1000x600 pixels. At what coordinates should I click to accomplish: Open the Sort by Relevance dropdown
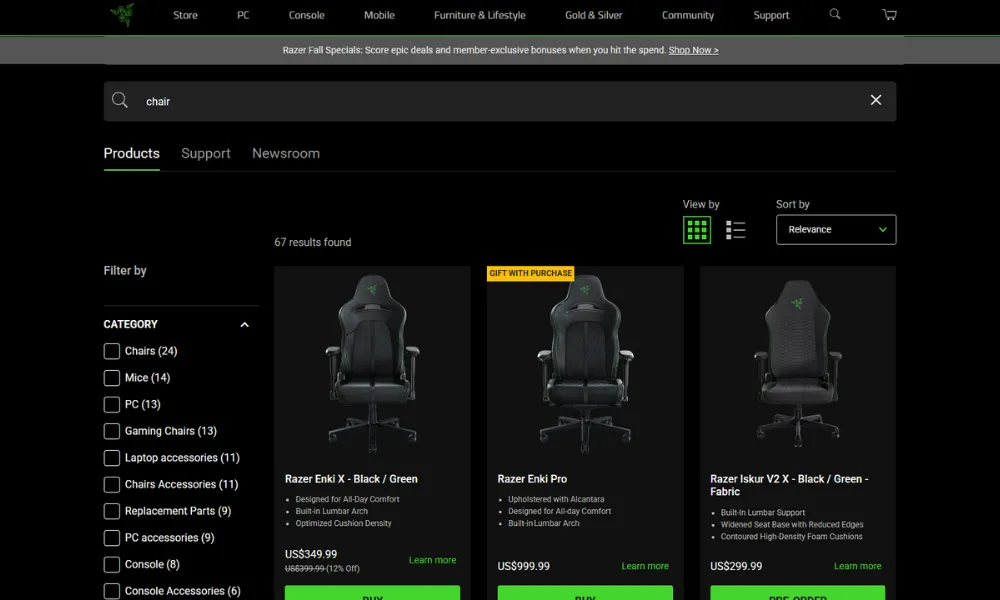(x=836, y=230)
